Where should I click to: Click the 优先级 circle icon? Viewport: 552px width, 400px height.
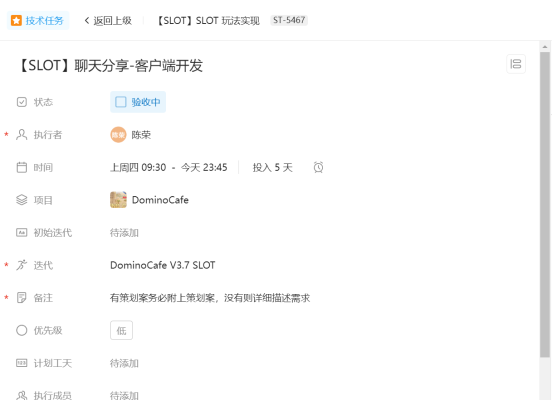pos(22,330)
